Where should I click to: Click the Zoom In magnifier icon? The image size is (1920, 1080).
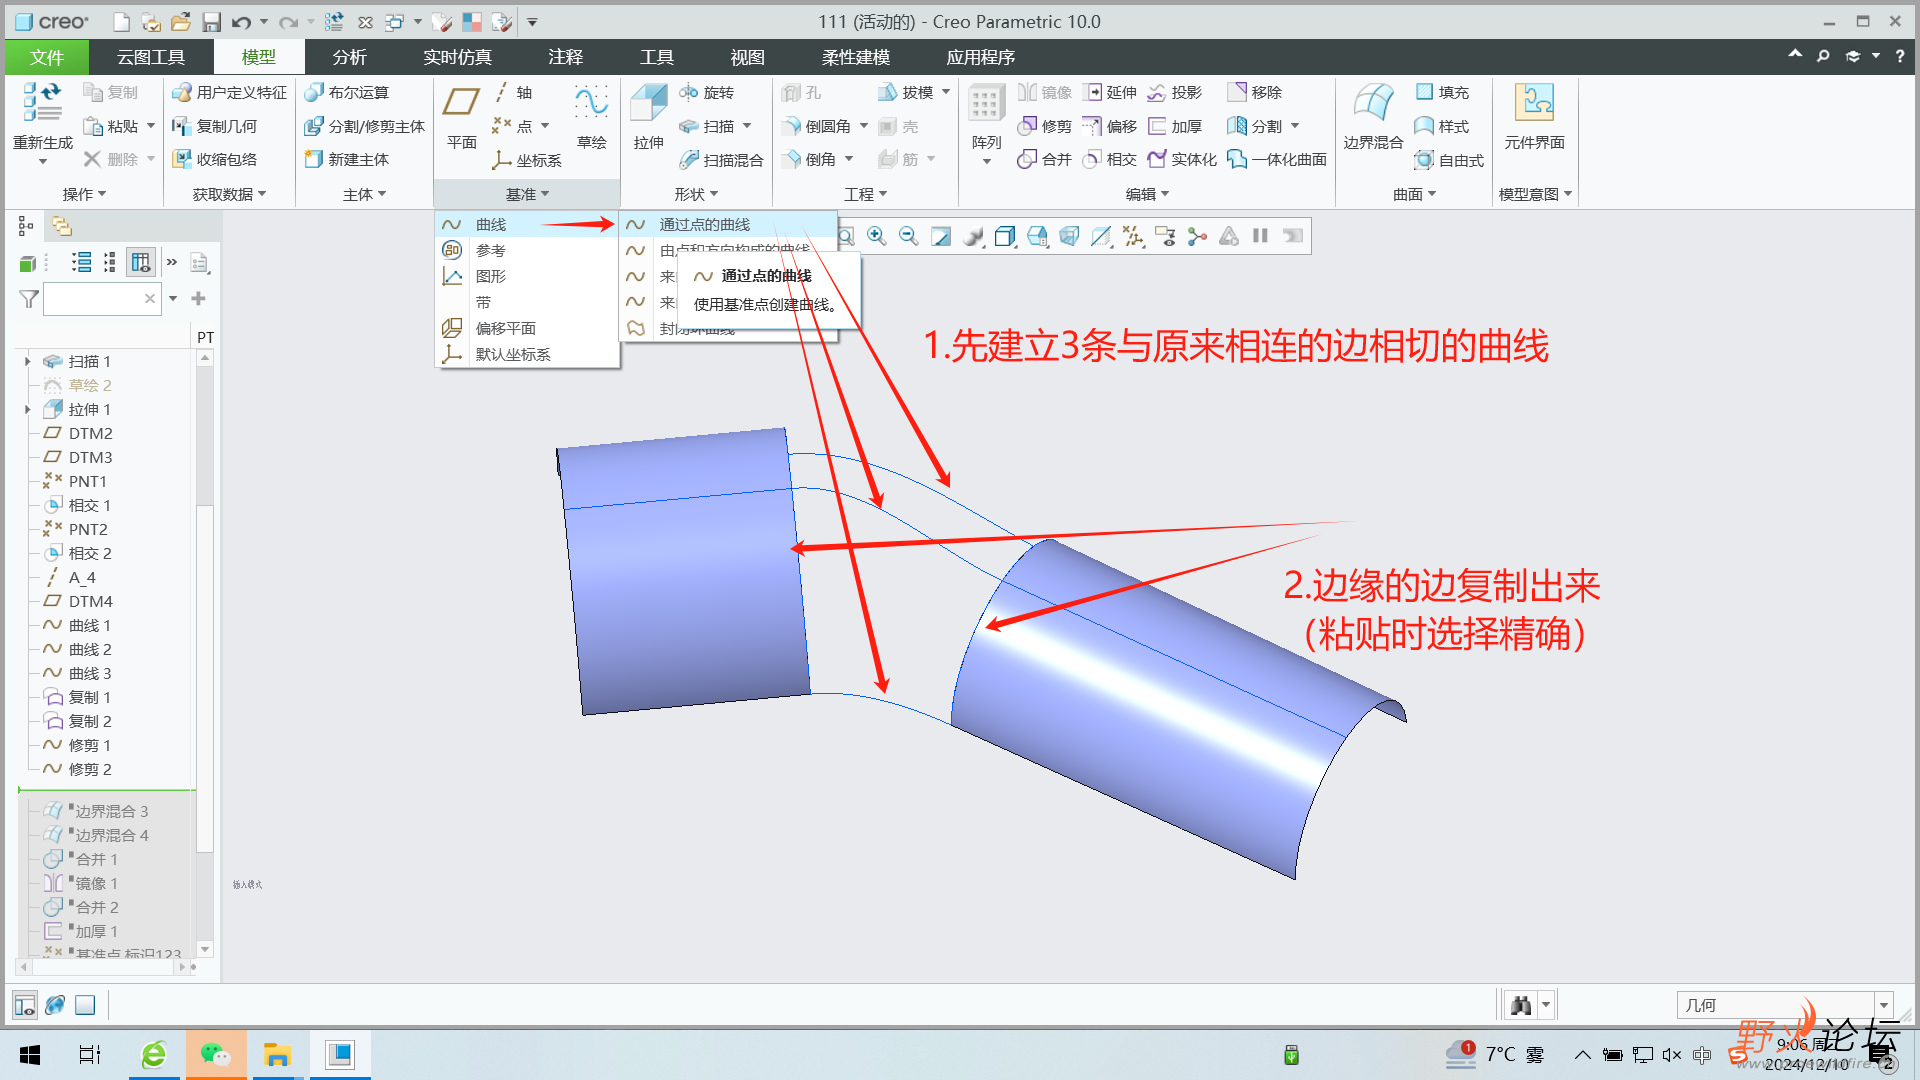(876, 236)
